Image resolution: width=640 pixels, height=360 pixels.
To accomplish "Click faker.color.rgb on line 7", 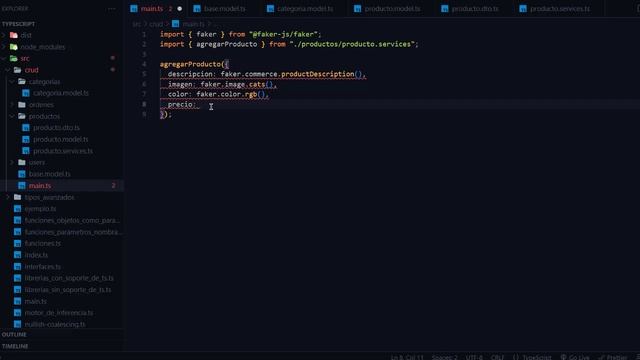I will coord(227,94).
